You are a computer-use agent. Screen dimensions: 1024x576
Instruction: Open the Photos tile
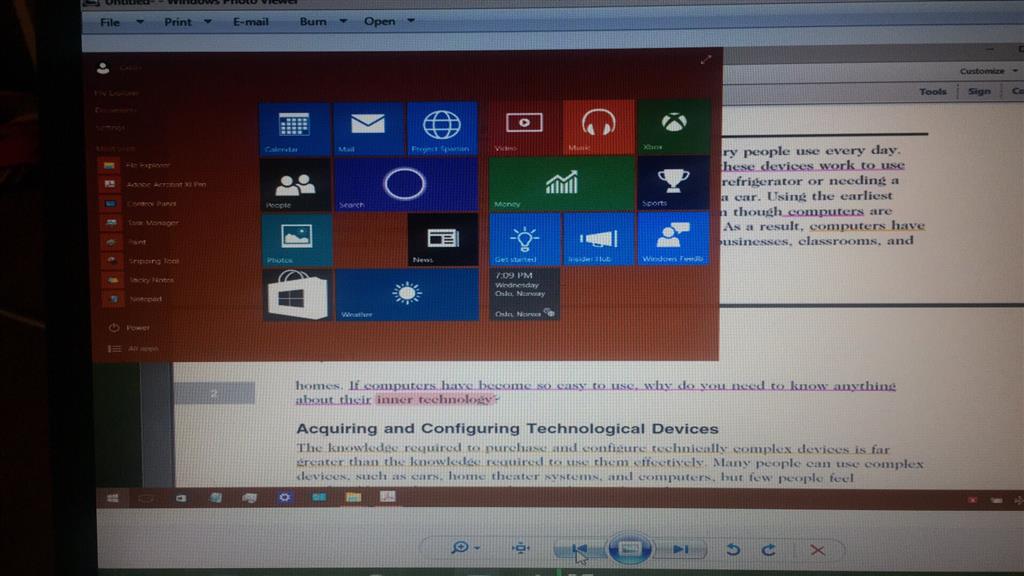coord(296,240)
